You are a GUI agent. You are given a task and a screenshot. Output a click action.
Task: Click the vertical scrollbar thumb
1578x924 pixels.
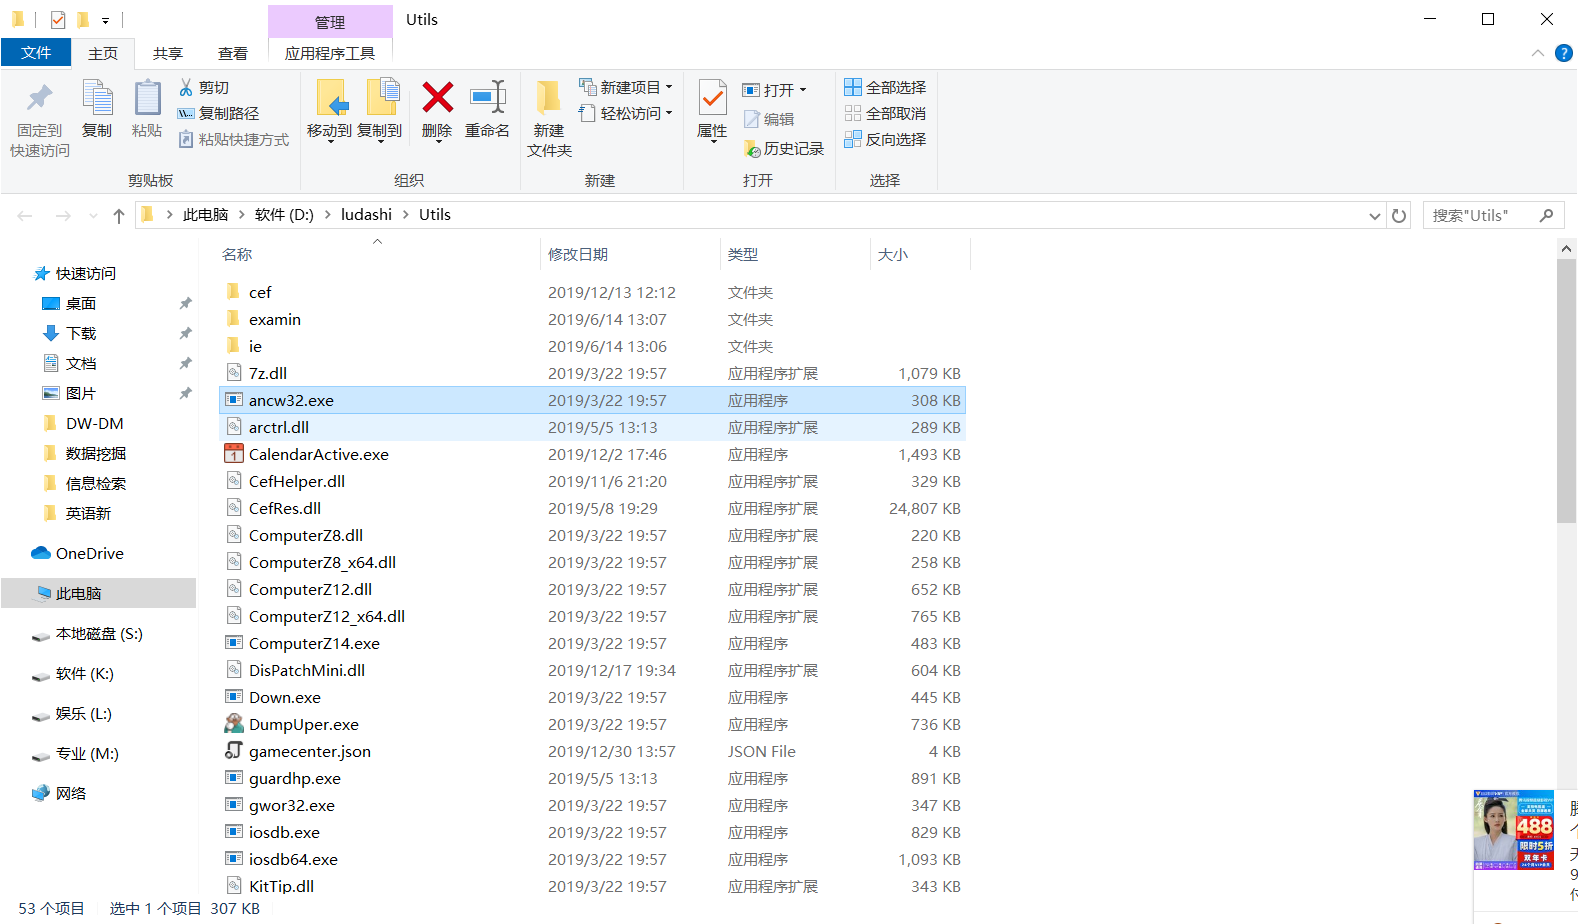tap(1566, 390)
